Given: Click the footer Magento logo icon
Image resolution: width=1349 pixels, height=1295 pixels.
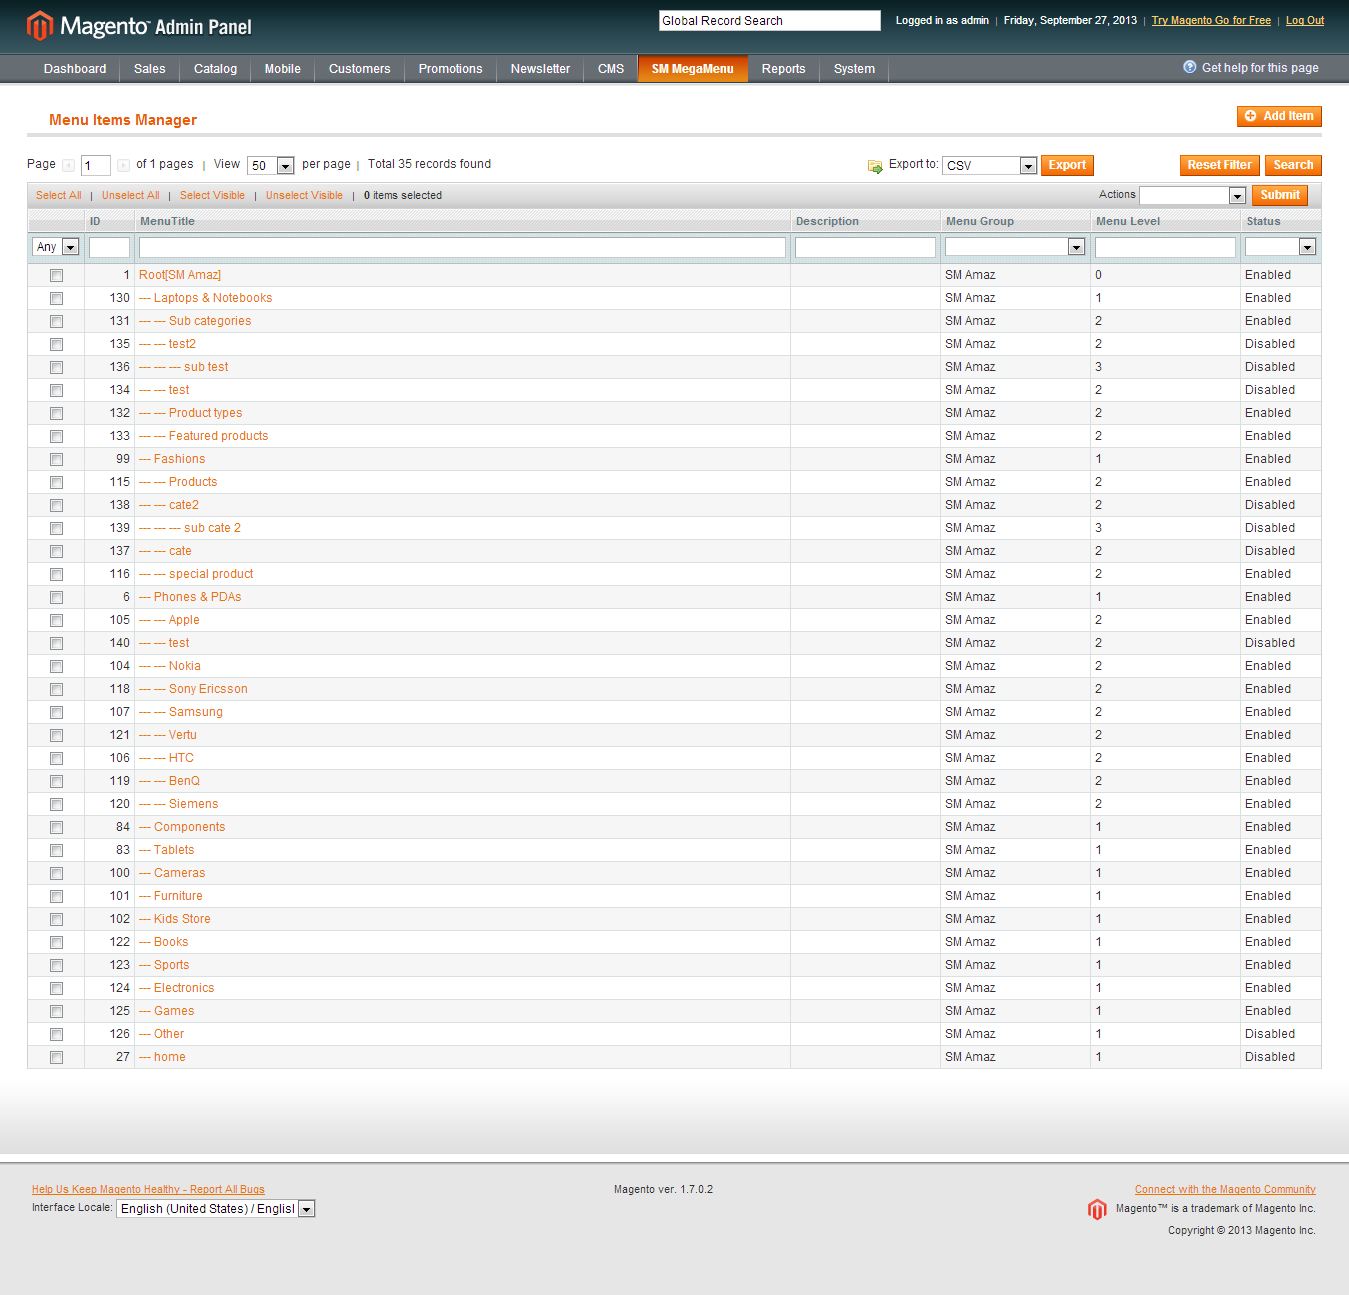Looking at the screenshot, I should [x=1097, y=1209].
